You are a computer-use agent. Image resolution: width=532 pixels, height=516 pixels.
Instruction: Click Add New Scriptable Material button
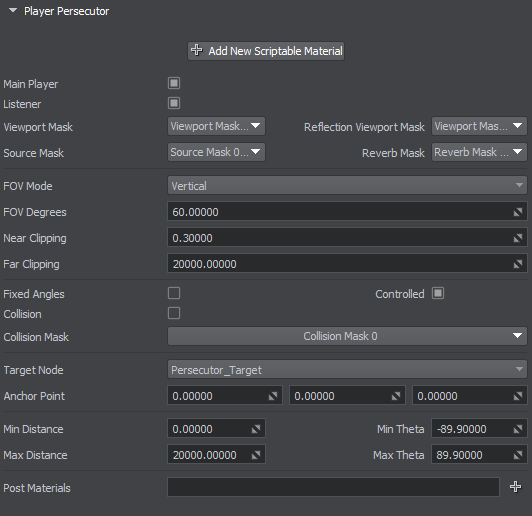click(x=266, y=51)
